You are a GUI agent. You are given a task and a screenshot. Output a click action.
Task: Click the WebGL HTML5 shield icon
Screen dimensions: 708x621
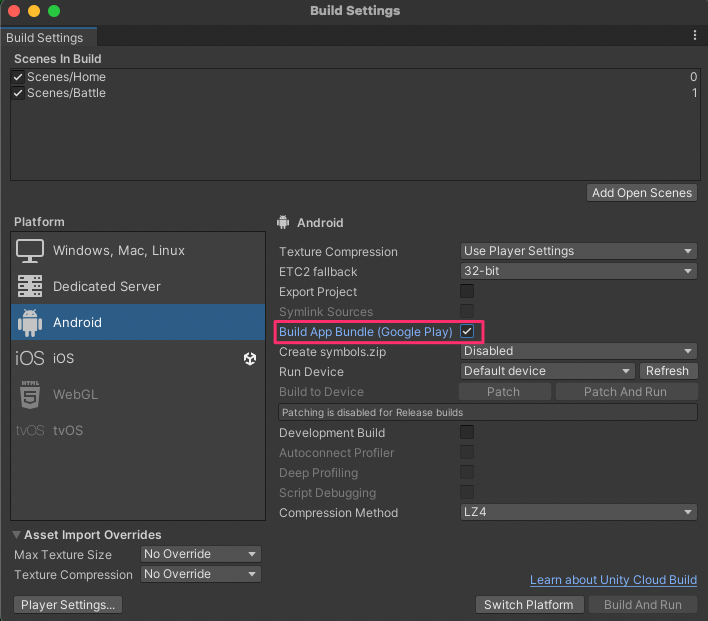30,394
